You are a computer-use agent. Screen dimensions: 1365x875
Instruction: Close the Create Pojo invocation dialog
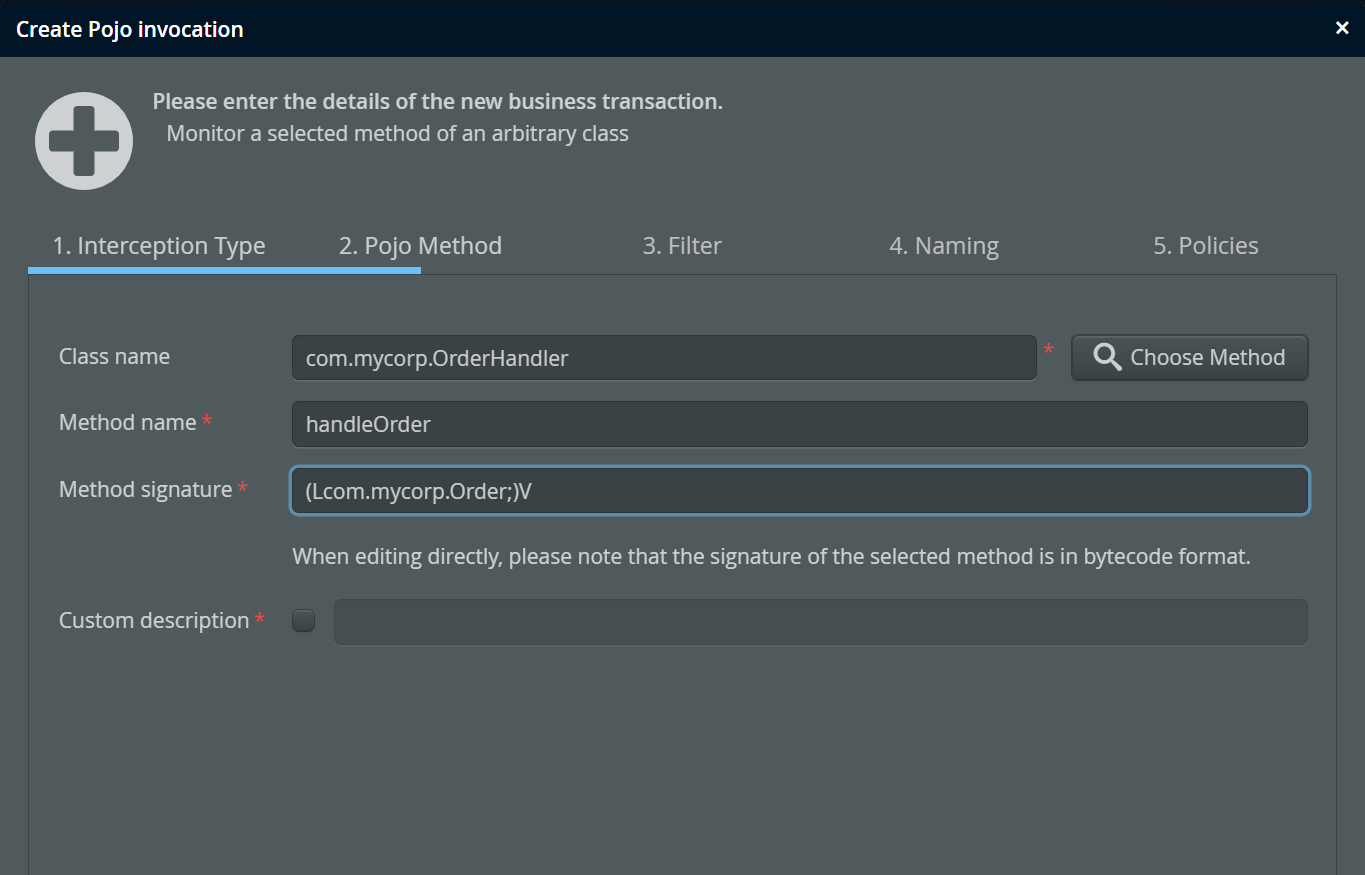(x=1342, y=28)
